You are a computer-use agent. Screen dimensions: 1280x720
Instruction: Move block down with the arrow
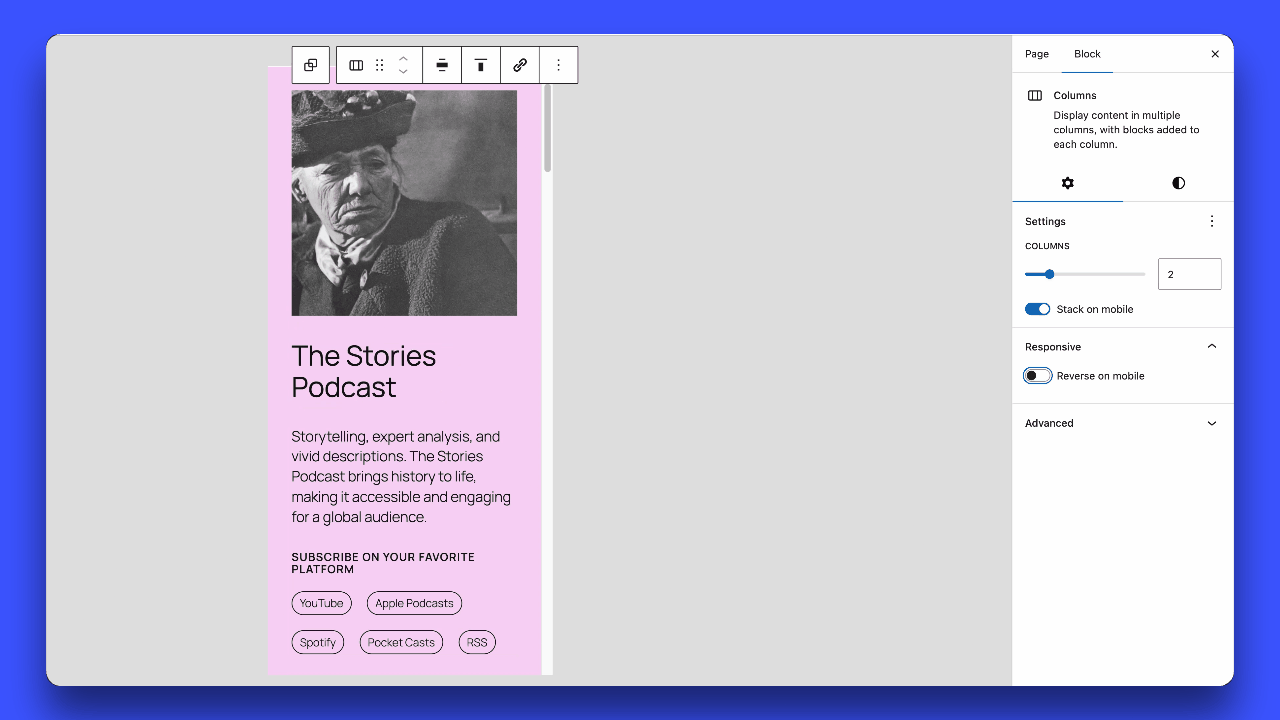click(403, 72)
